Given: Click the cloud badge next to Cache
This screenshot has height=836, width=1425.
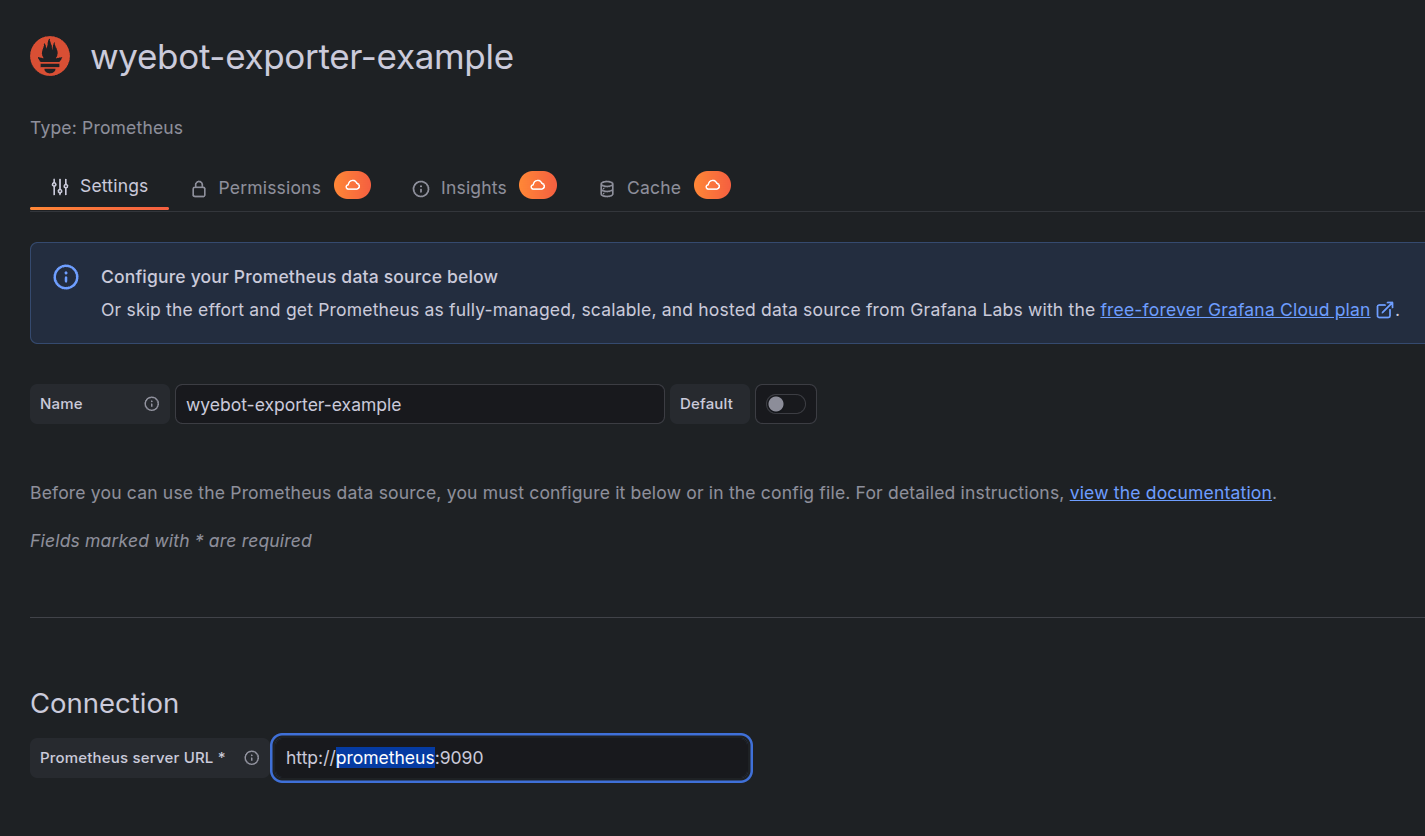Looking at the screenshot, I should coord(712,185).
